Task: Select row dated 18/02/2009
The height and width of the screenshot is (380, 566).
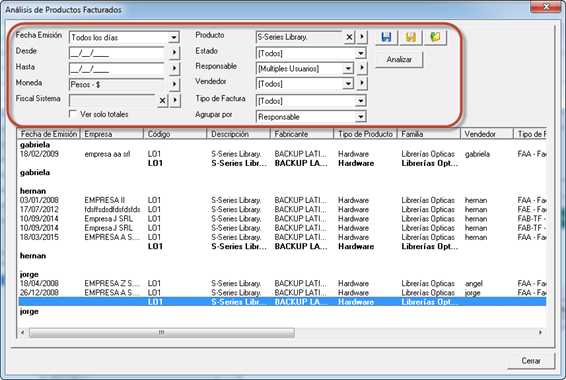Action: (282, 154)
